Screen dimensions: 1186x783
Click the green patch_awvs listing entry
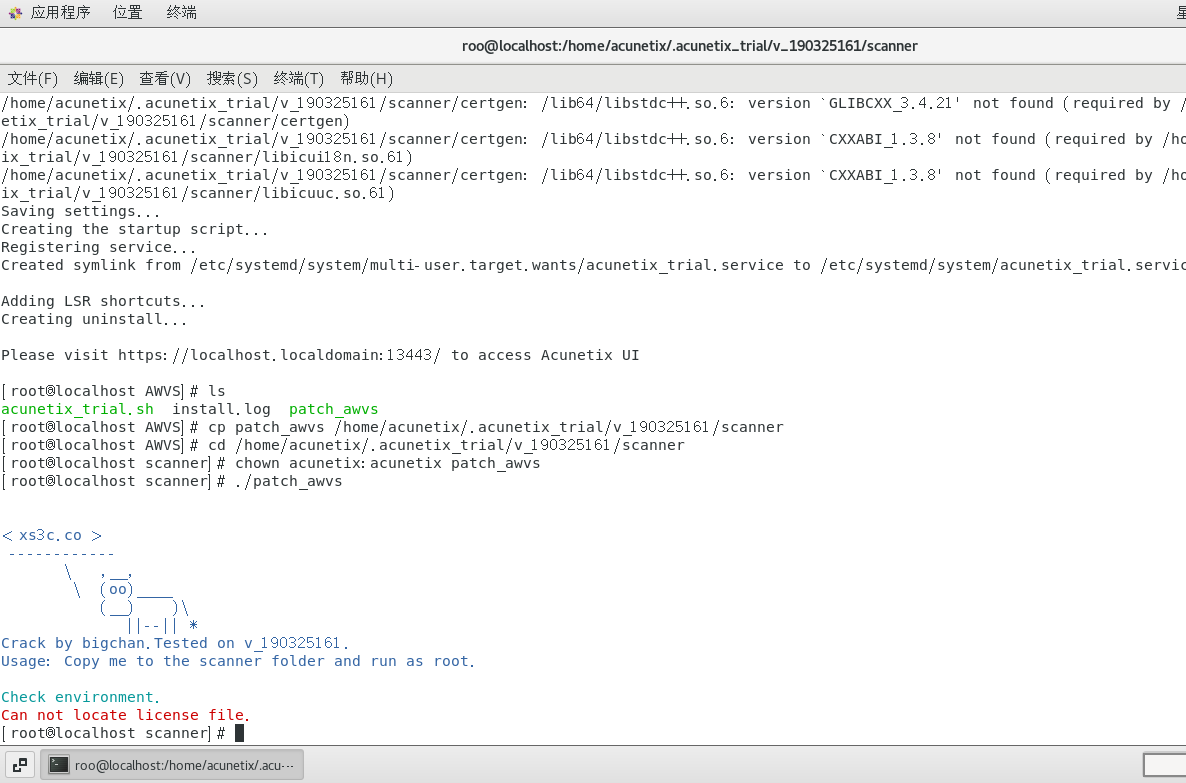pos(334,409)
